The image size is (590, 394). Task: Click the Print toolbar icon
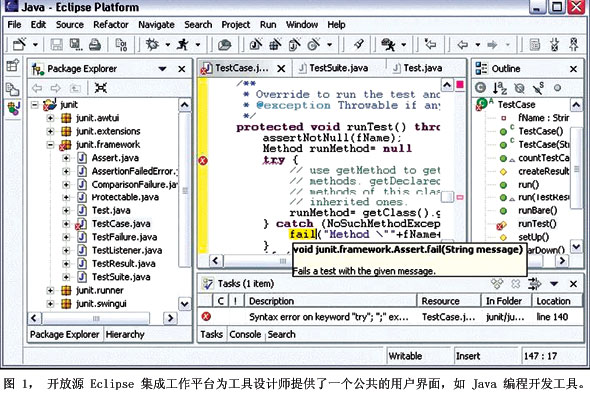[94, 45]
